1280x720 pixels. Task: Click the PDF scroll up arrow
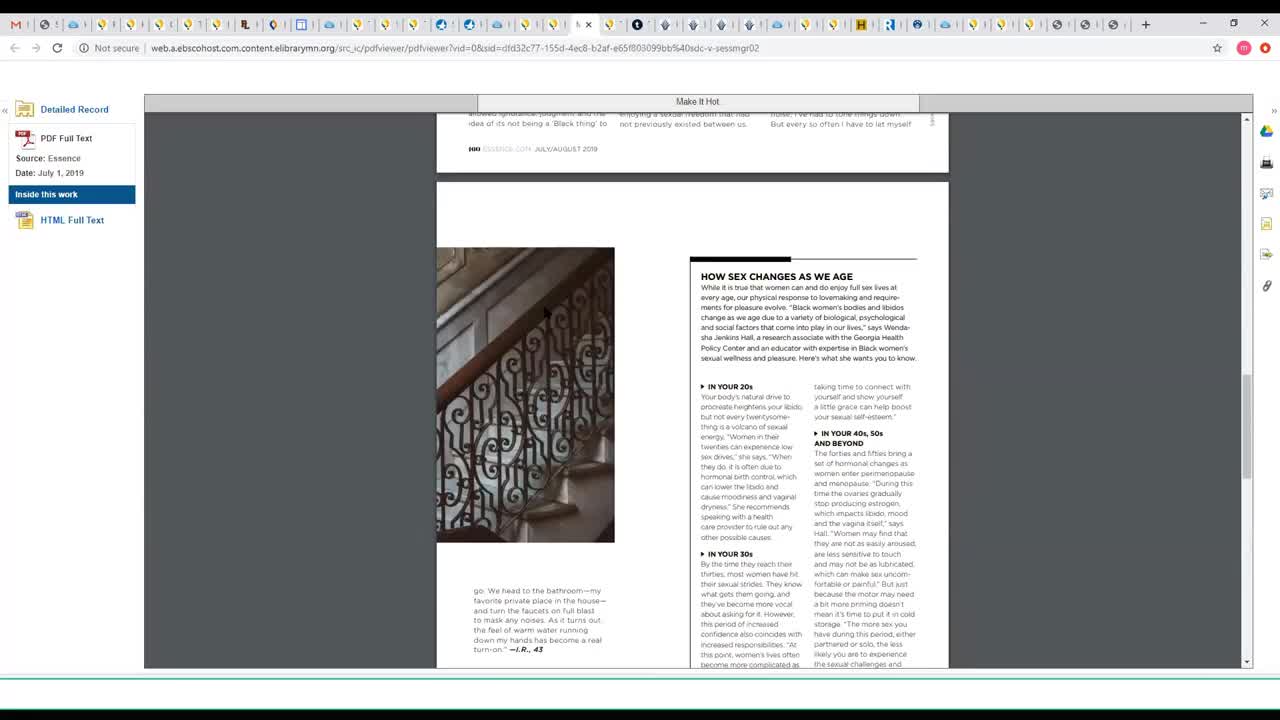click(x=1246, y=119)
